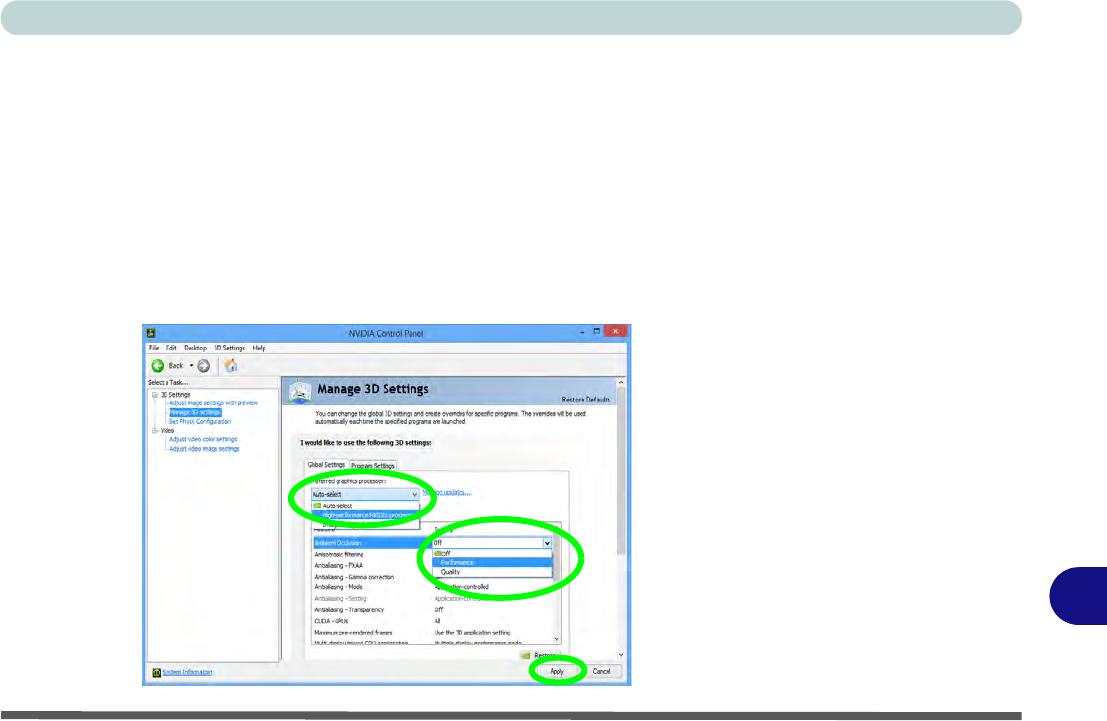Image resolution: width=1107 pixels, height=721 pixels.
Task: Open the Ambient Occlusion setting dropdown arrow
Action: 546,543
